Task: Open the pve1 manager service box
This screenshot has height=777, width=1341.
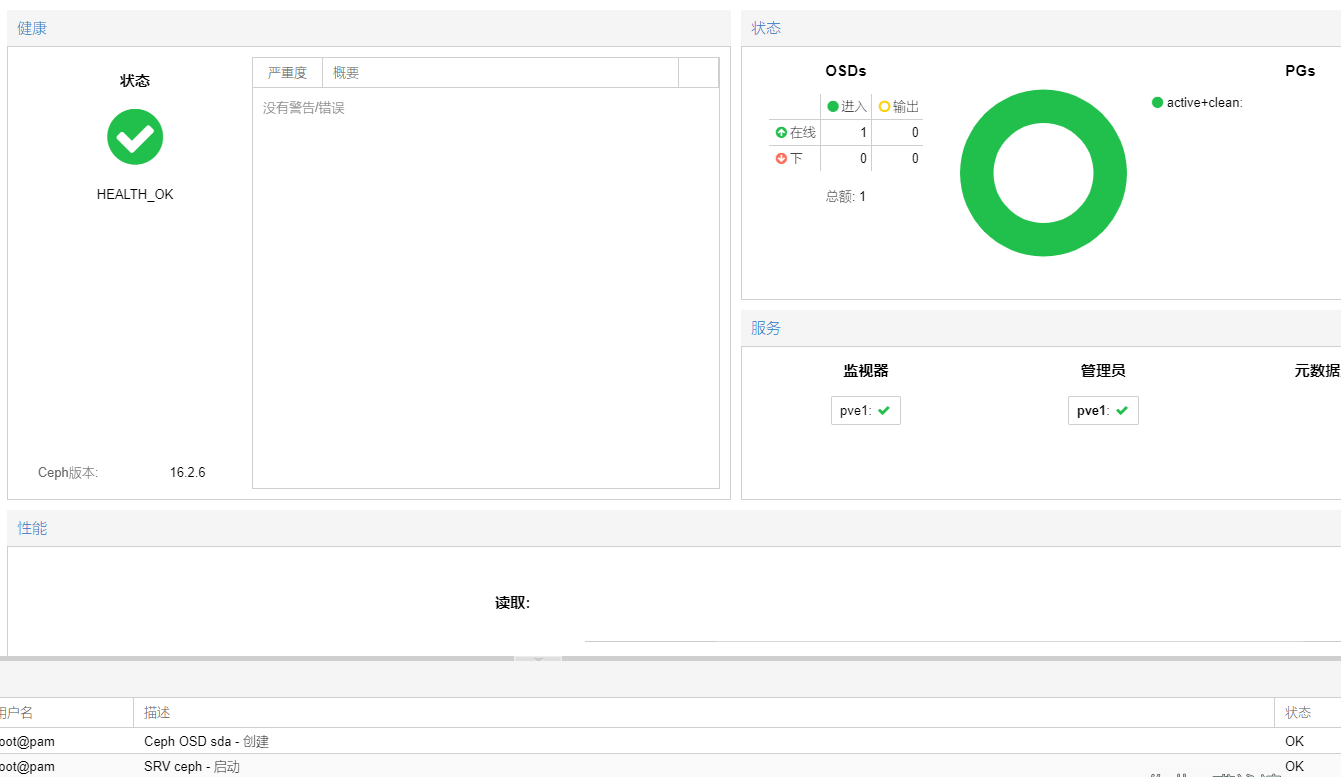Action: (1103, 411)
